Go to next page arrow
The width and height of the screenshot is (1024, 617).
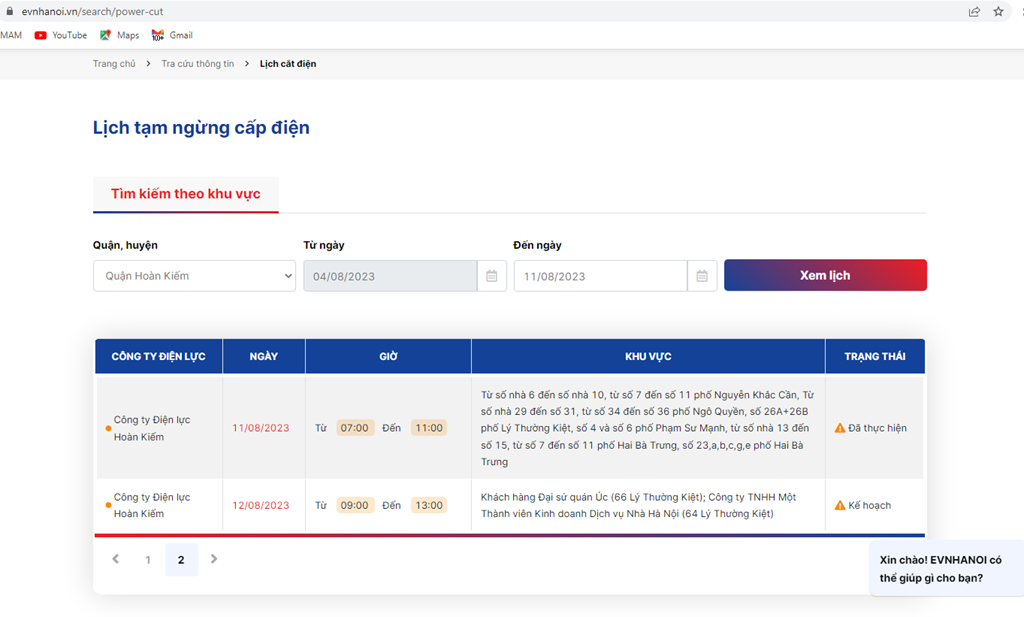pos(214,559)
